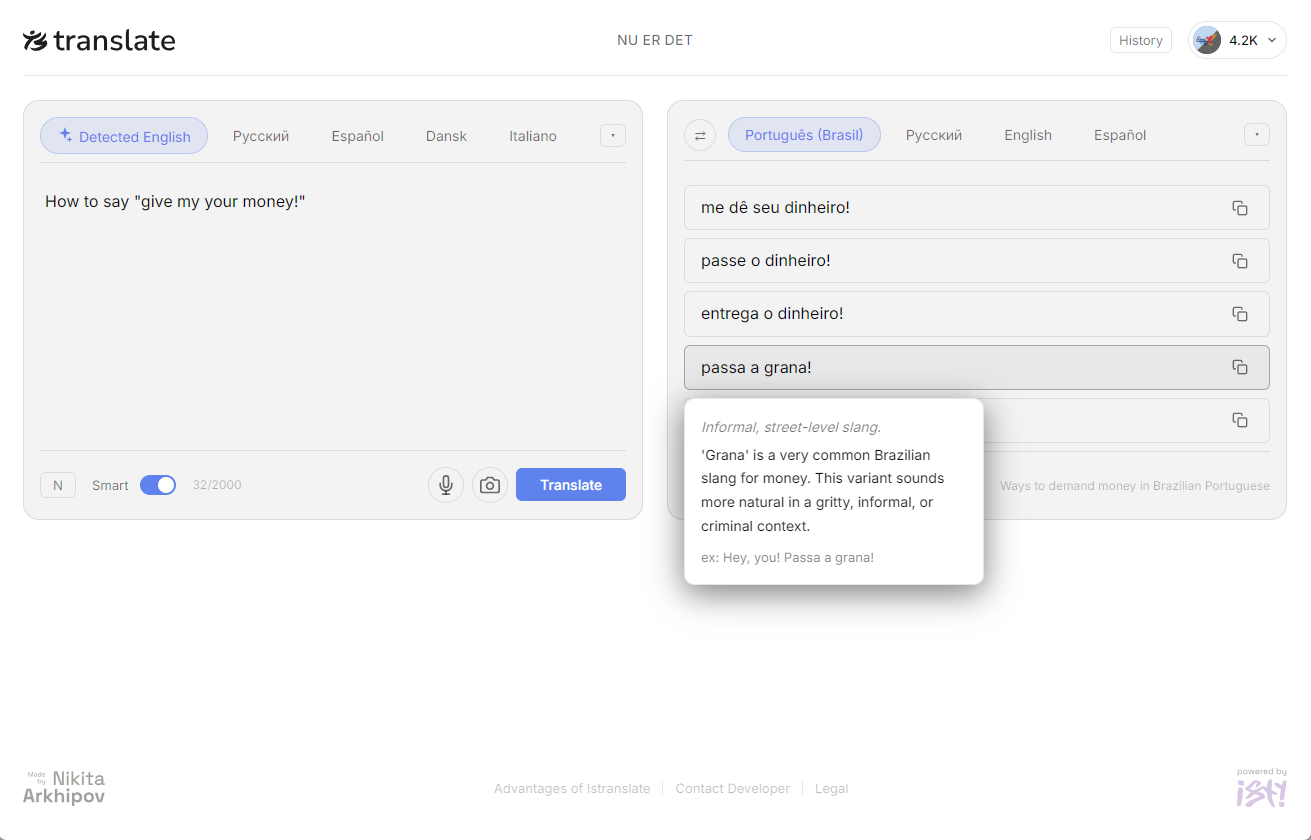The image size is (1311, 840).
Task: Open Contact Developer link
Action: click(732, 788)
